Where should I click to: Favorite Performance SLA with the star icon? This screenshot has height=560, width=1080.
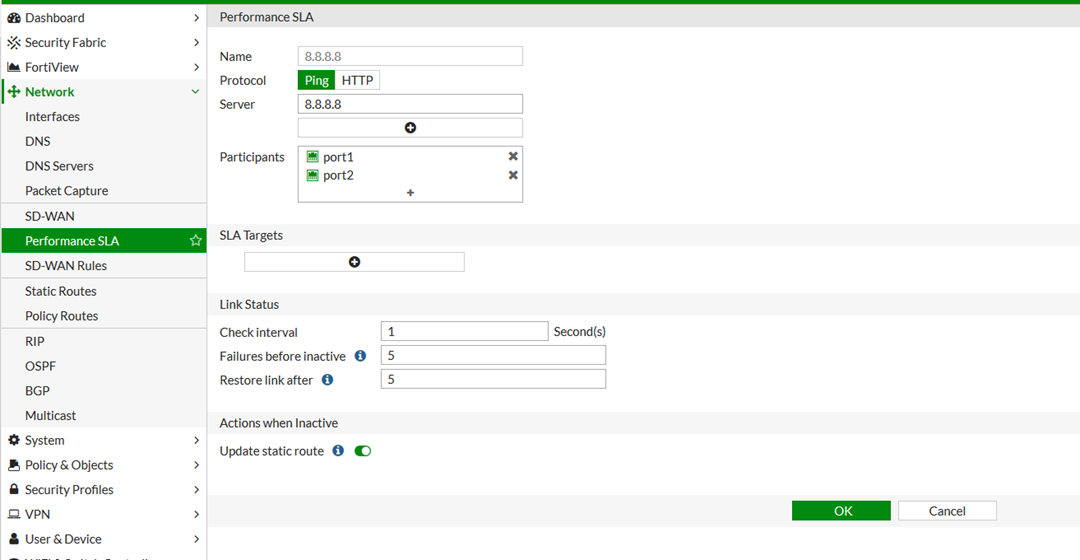click(x=195, y=241)
